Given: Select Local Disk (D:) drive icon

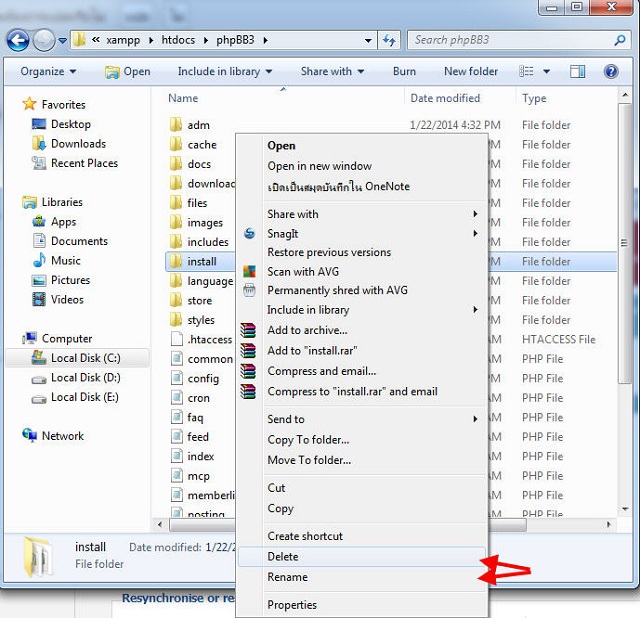Looking at the screenshot, I should coord(39,378).
